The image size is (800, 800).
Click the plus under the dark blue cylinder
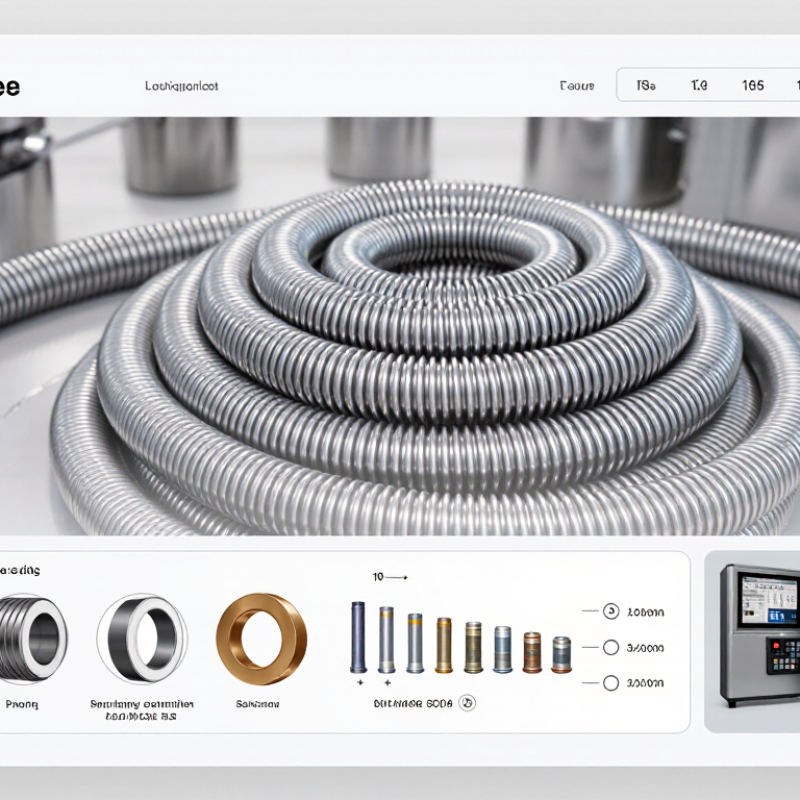[360, 683]
